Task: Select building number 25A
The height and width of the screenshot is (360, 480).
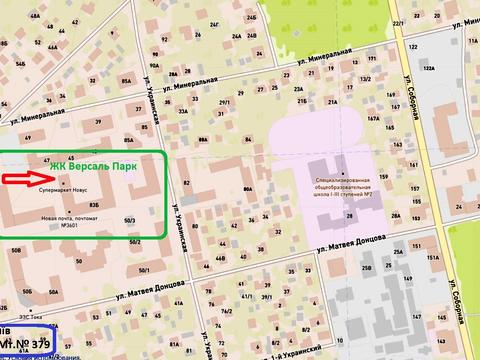Action: click(x=398, y=252)
